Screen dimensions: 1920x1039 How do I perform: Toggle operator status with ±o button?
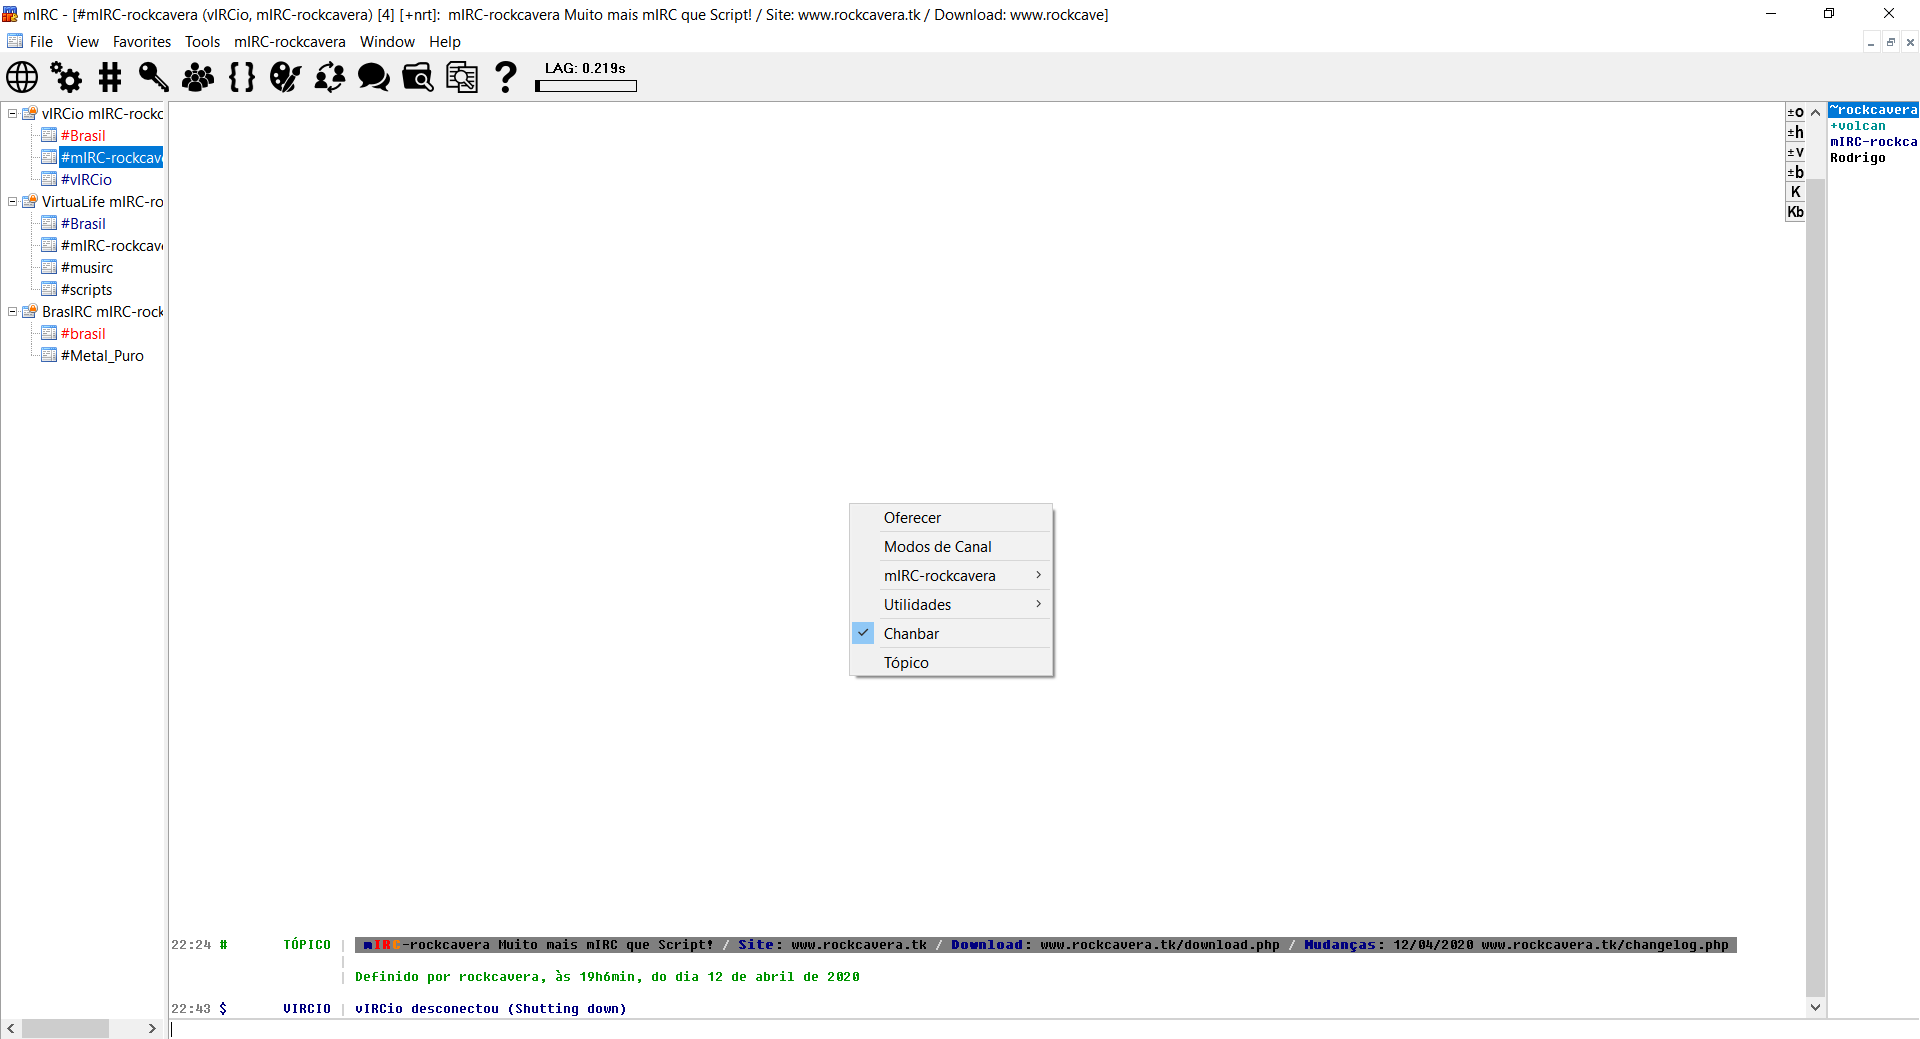(x=1795, y=113)
